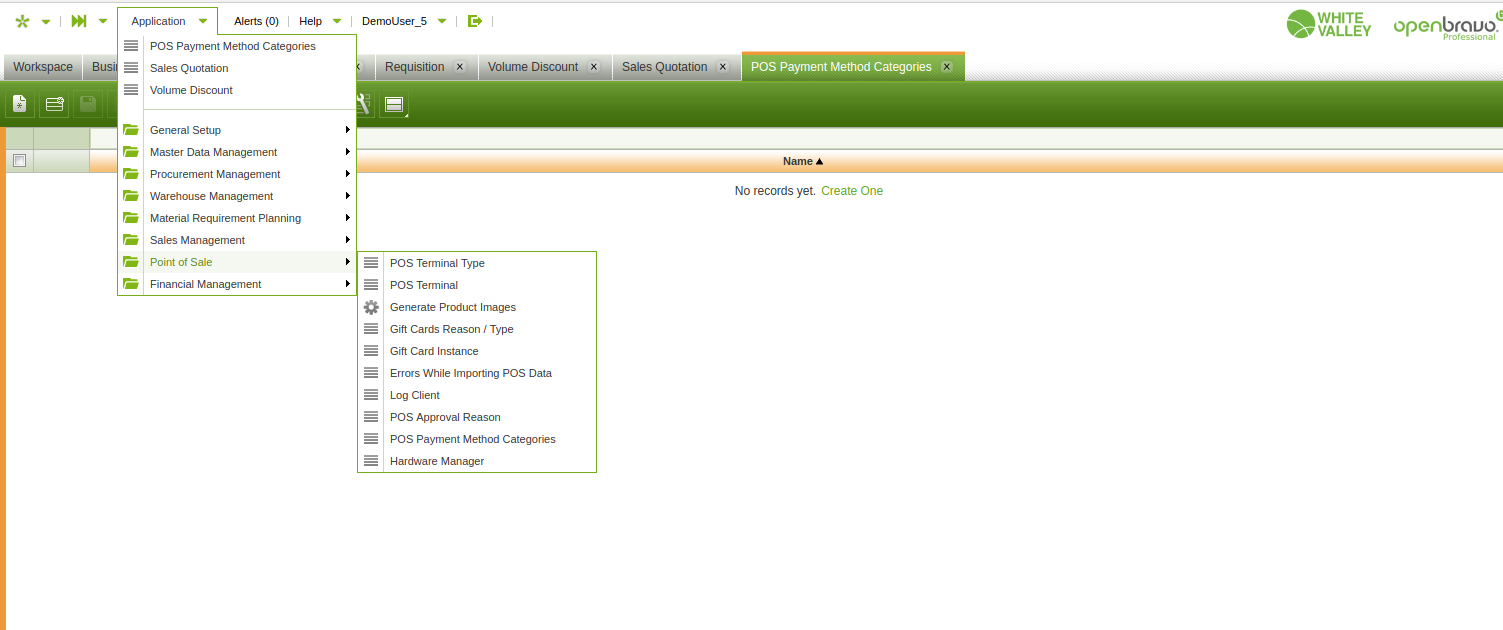
Task: Collapse the Application menu button
Action: coord(167,21)
